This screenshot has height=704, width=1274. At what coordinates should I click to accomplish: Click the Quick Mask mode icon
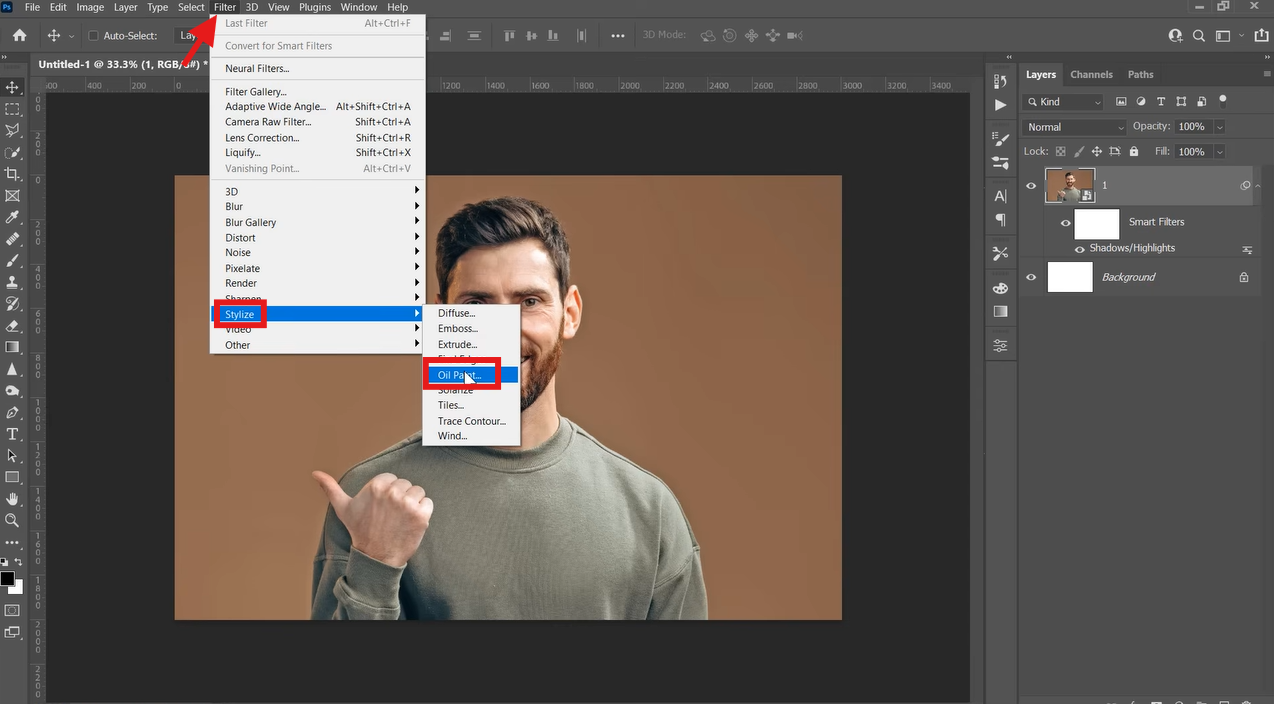point(12,610)
